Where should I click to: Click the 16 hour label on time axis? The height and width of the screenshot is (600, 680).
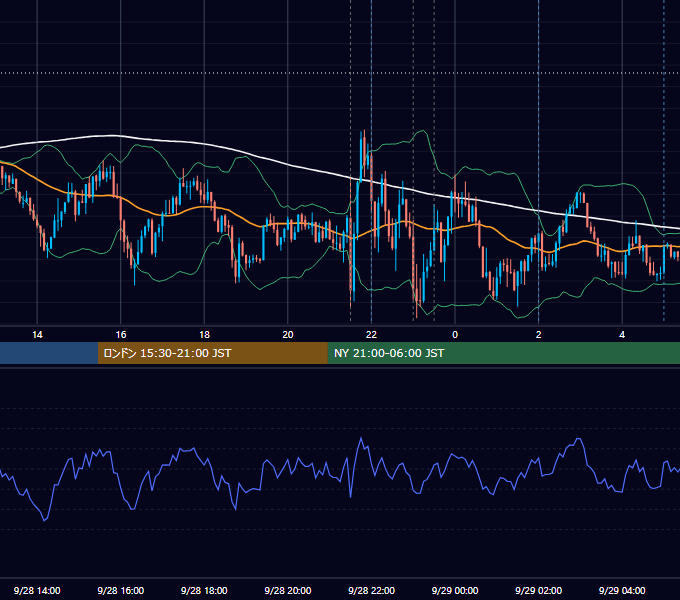point(121,335)
